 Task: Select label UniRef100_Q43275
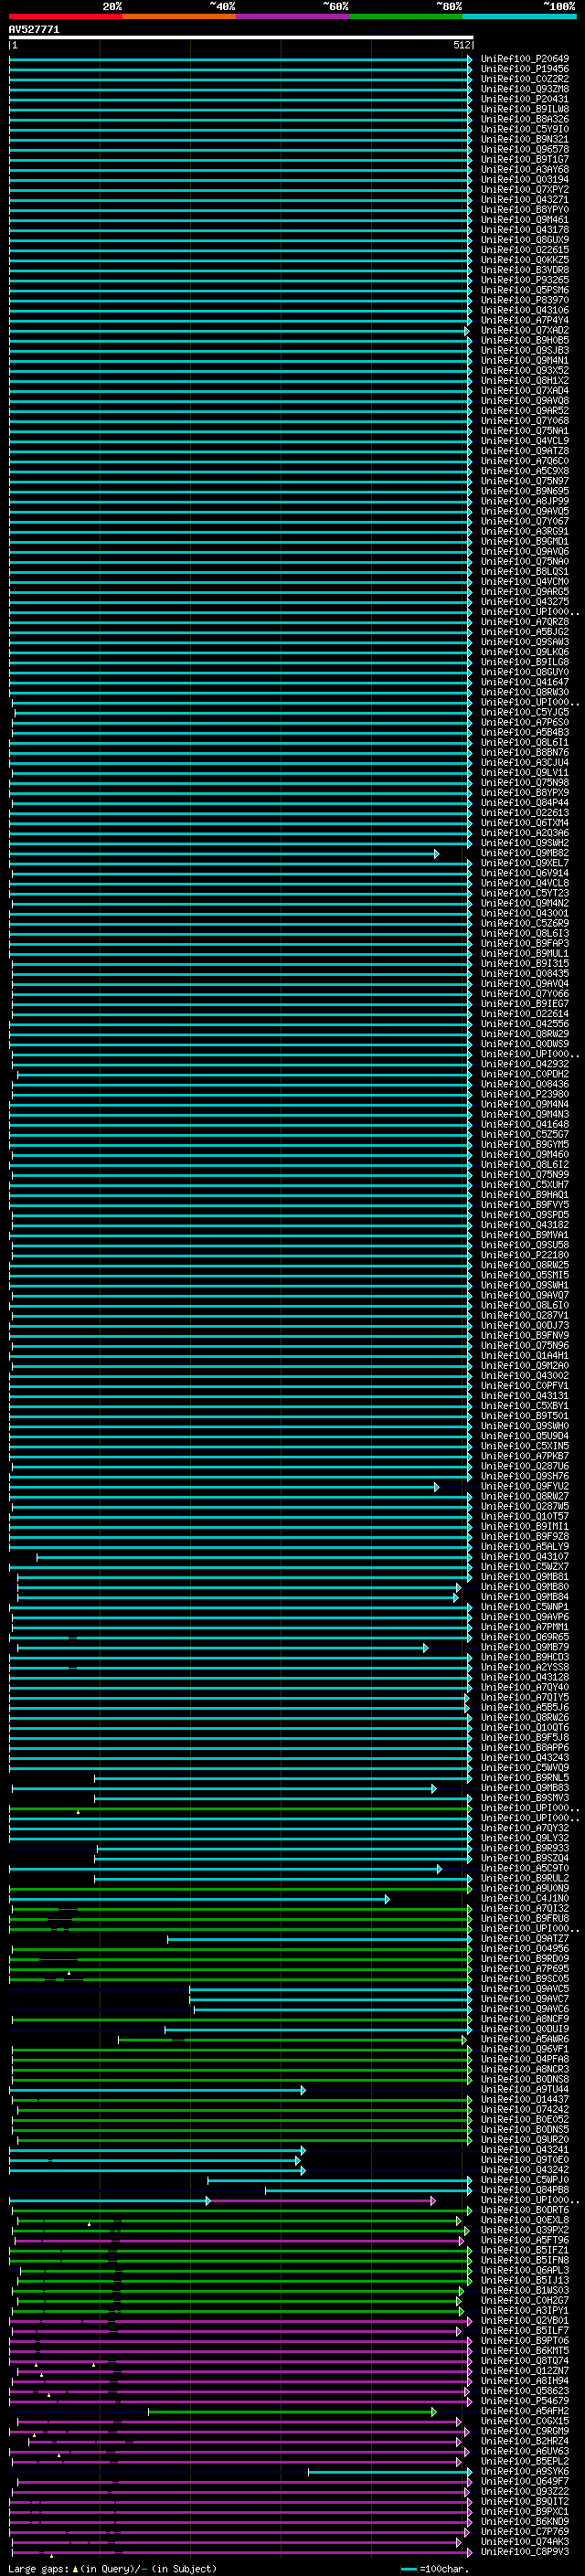click(x=525, y=602)
